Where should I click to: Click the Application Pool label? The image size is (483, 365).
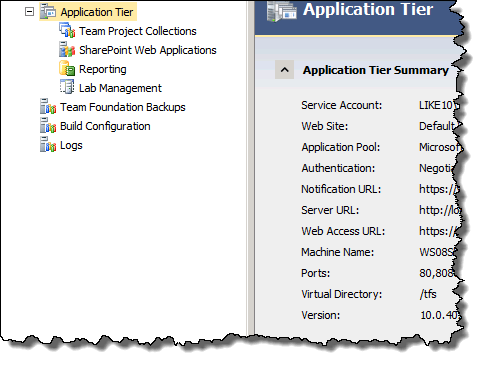341,147
